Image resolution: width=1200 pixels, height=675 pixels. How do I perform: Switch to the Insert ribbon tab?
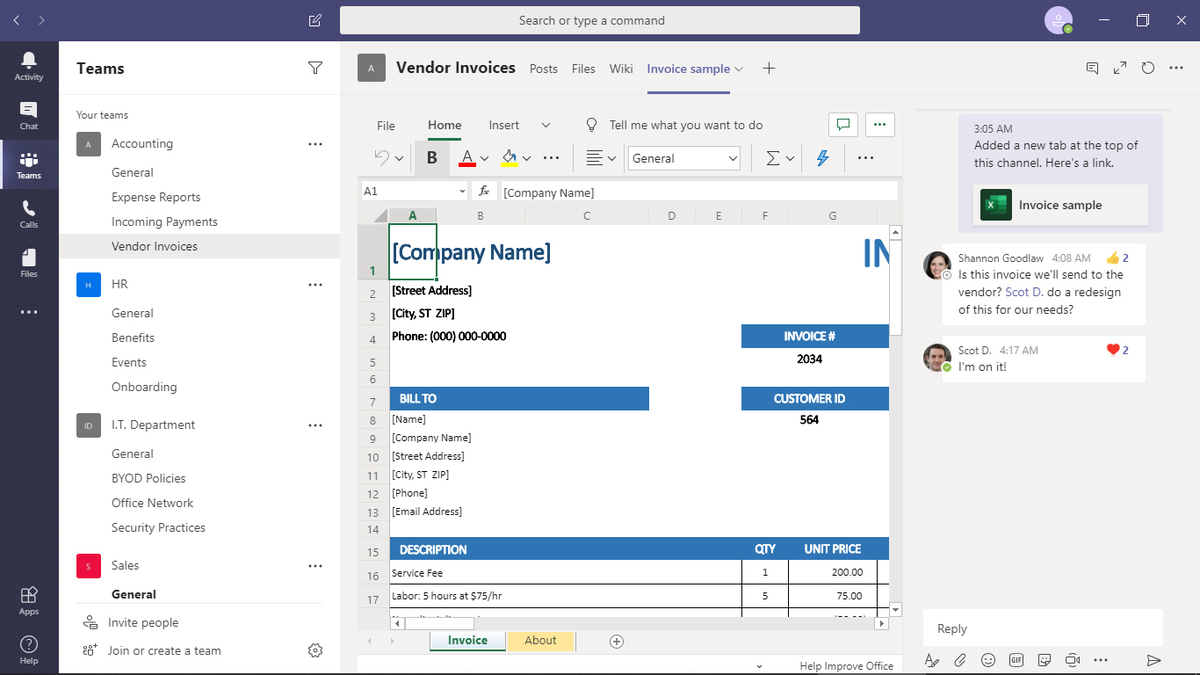click(x=504, y=125)
